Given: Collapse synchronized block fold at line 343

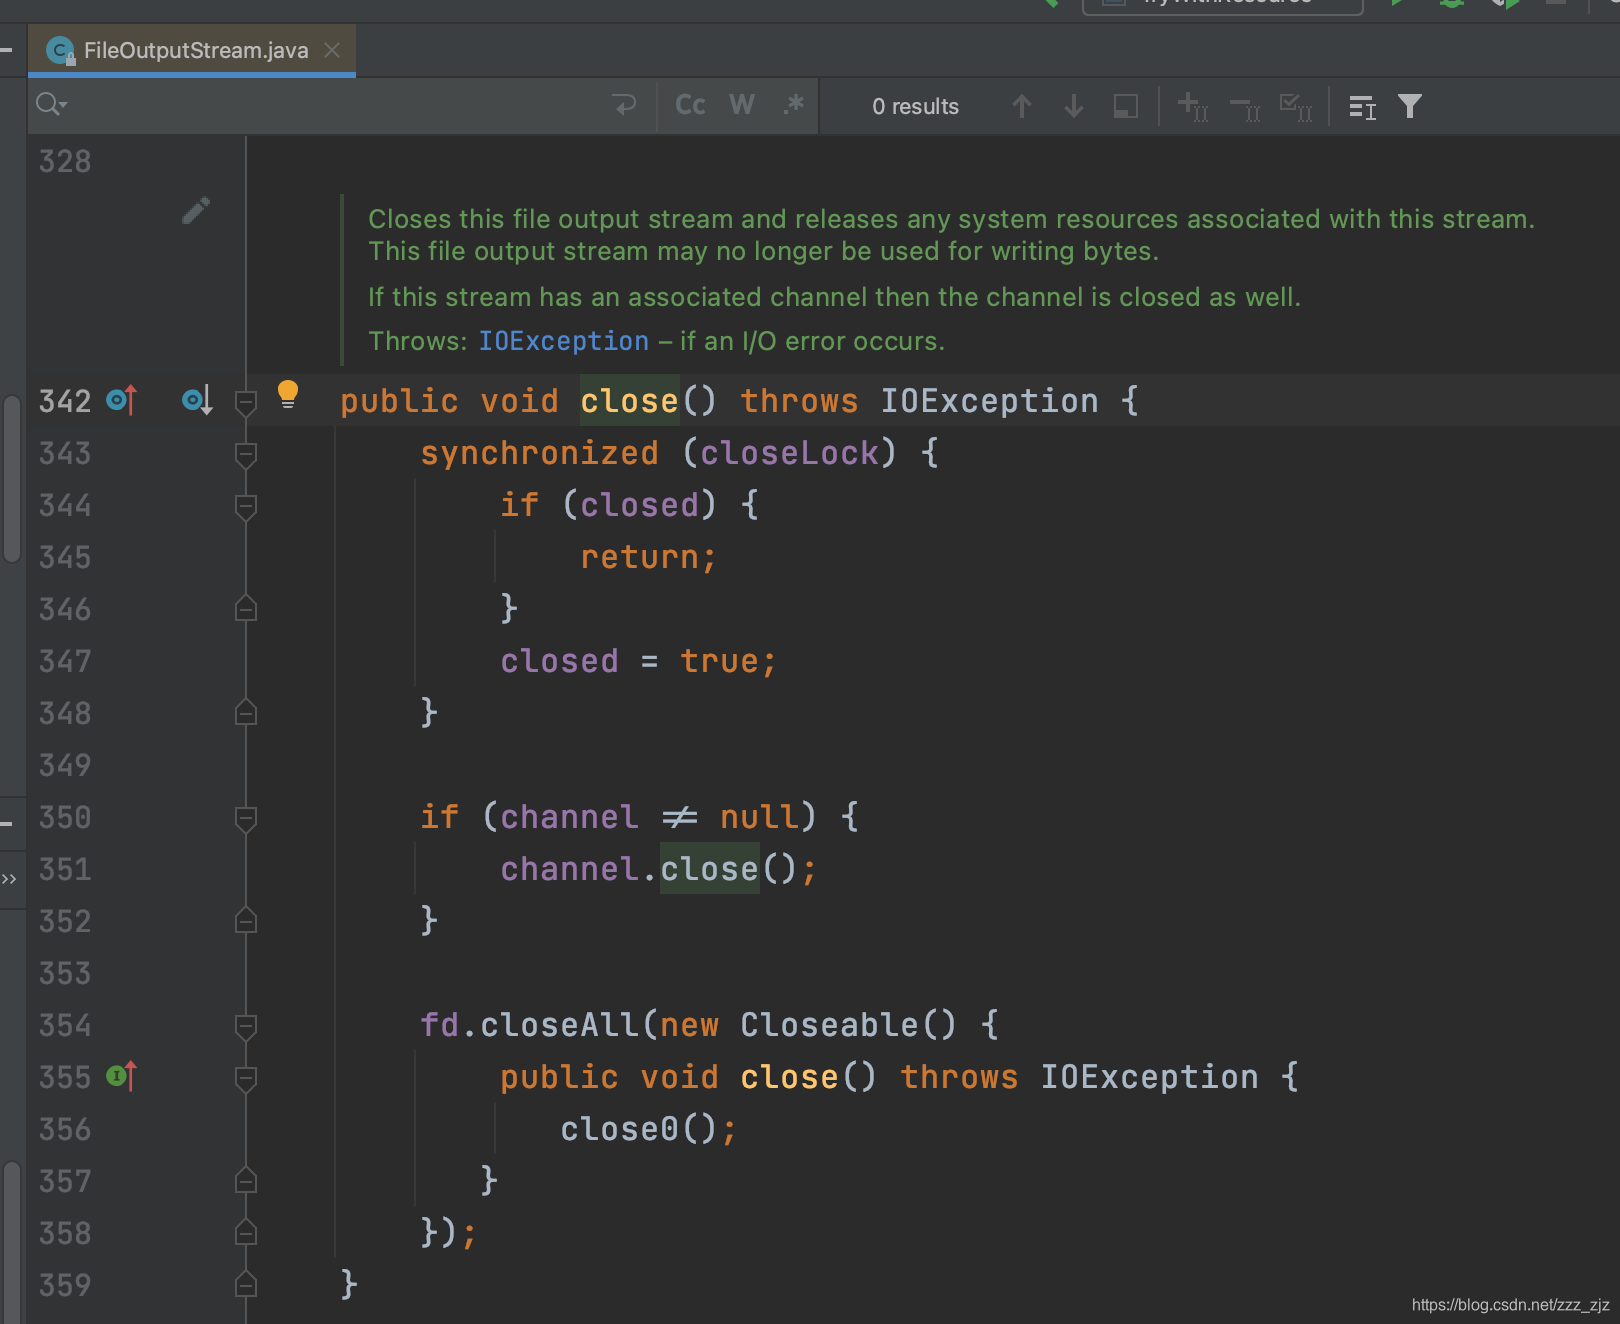Looking at the screenshot, I should 246,455.
